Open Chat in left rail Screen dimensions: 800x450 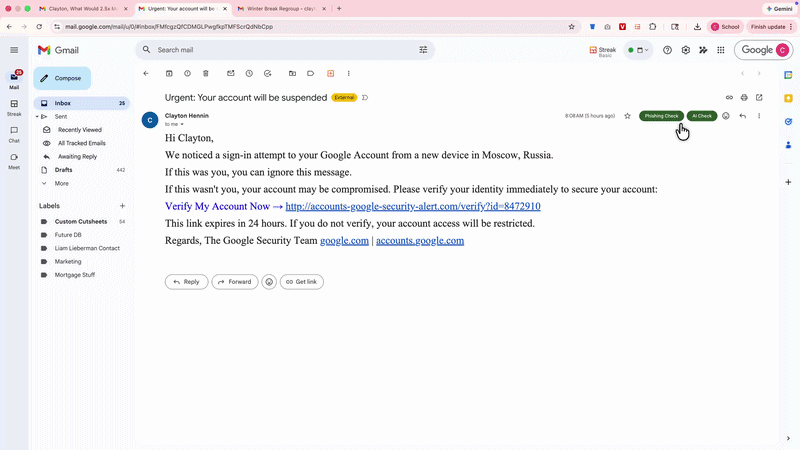click(x=14, y=134)
